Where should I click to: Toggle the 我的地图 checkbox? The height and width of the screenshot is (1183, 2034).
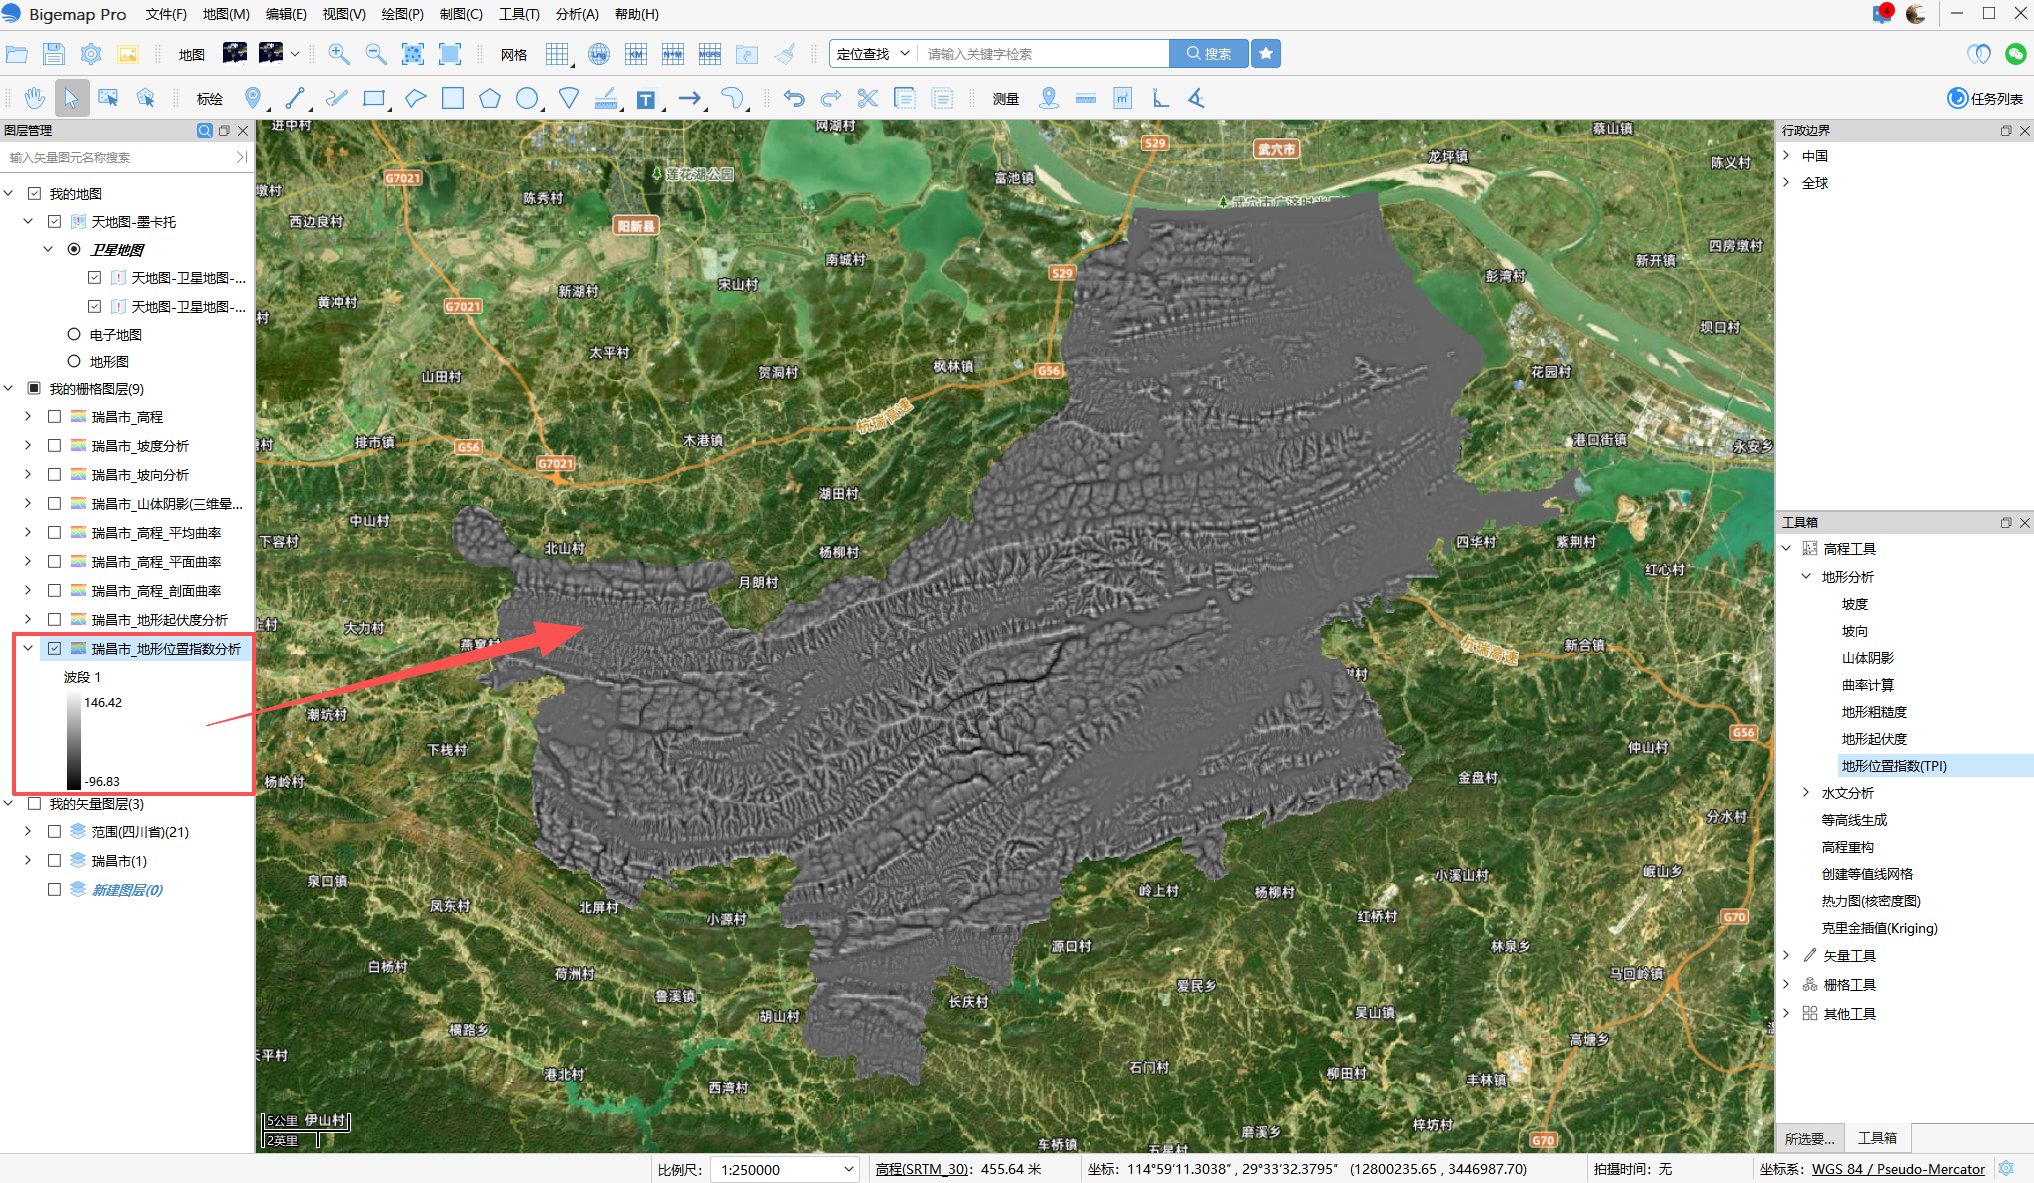(35, 194)
